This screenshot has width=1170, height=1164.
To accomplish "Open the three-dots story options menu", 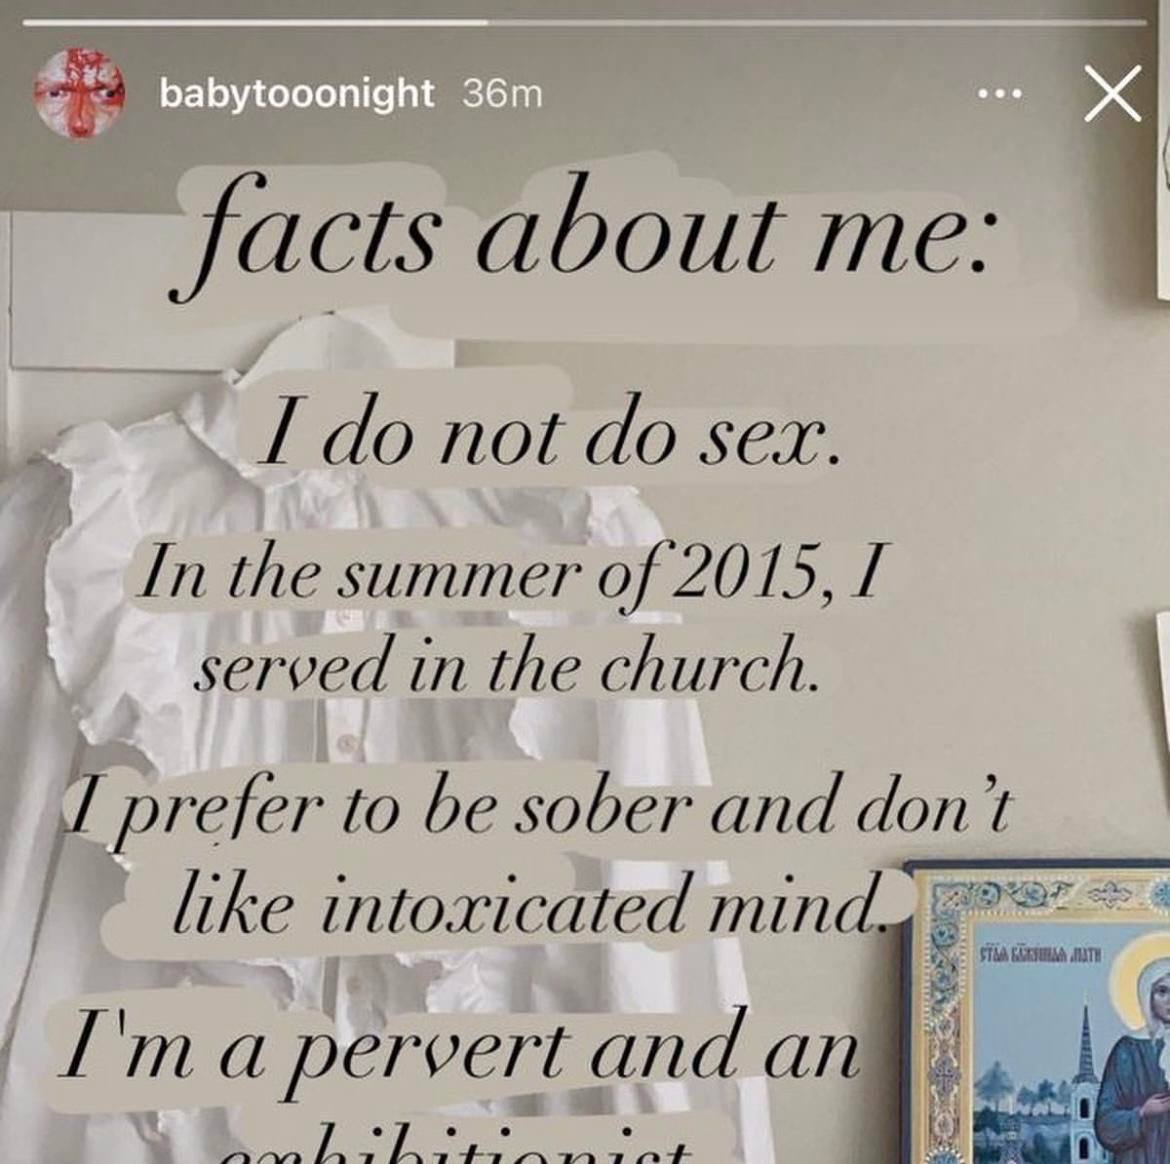I will click(999, 94).
